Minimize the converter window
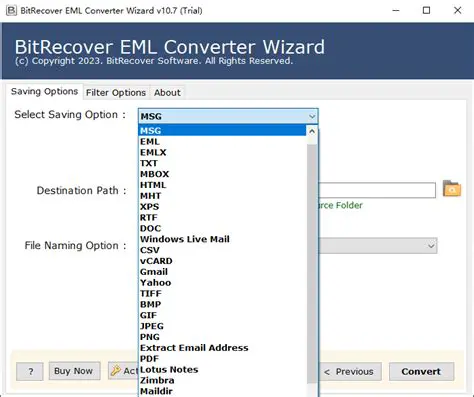474x397 pixels. [x=396, y=10]
